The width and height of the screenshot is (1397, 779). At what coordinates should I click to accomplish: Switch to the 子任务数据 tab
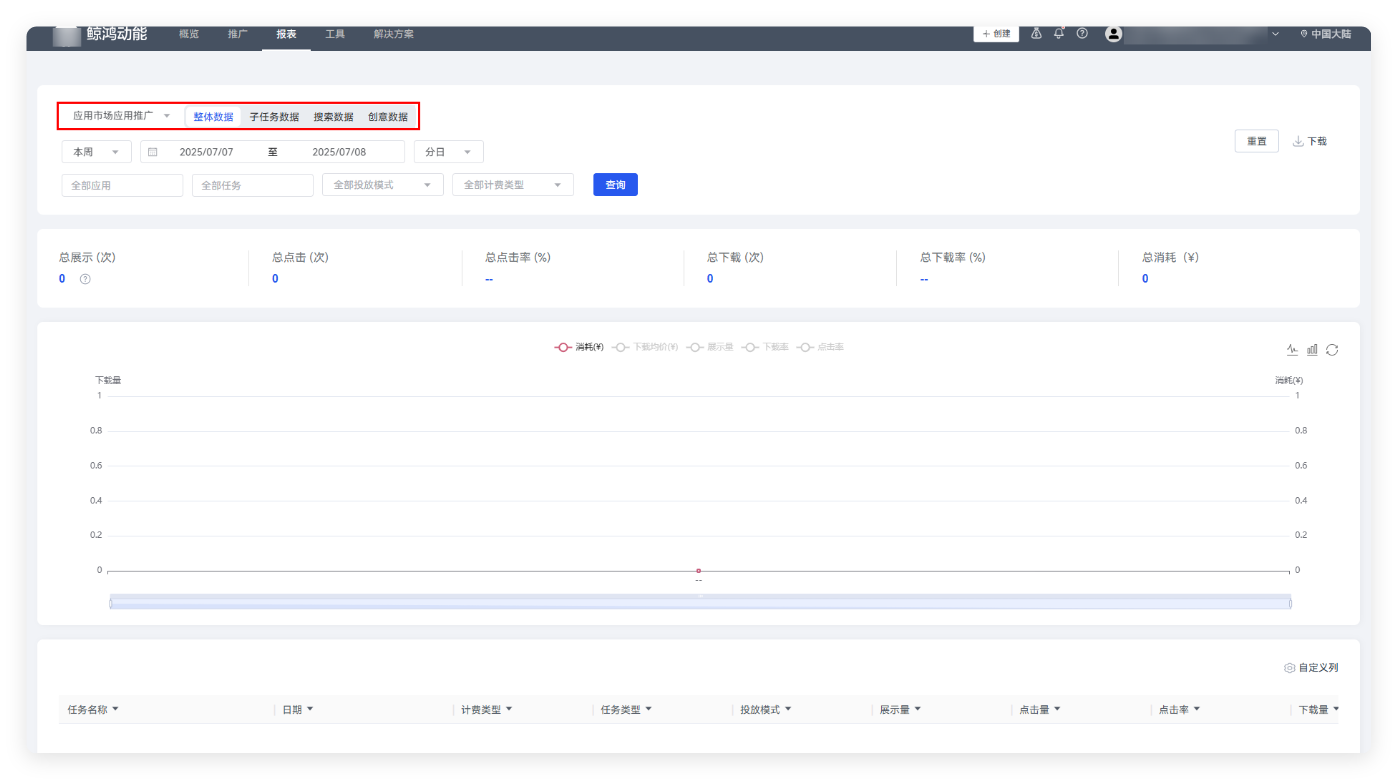[x=274, y=117]
